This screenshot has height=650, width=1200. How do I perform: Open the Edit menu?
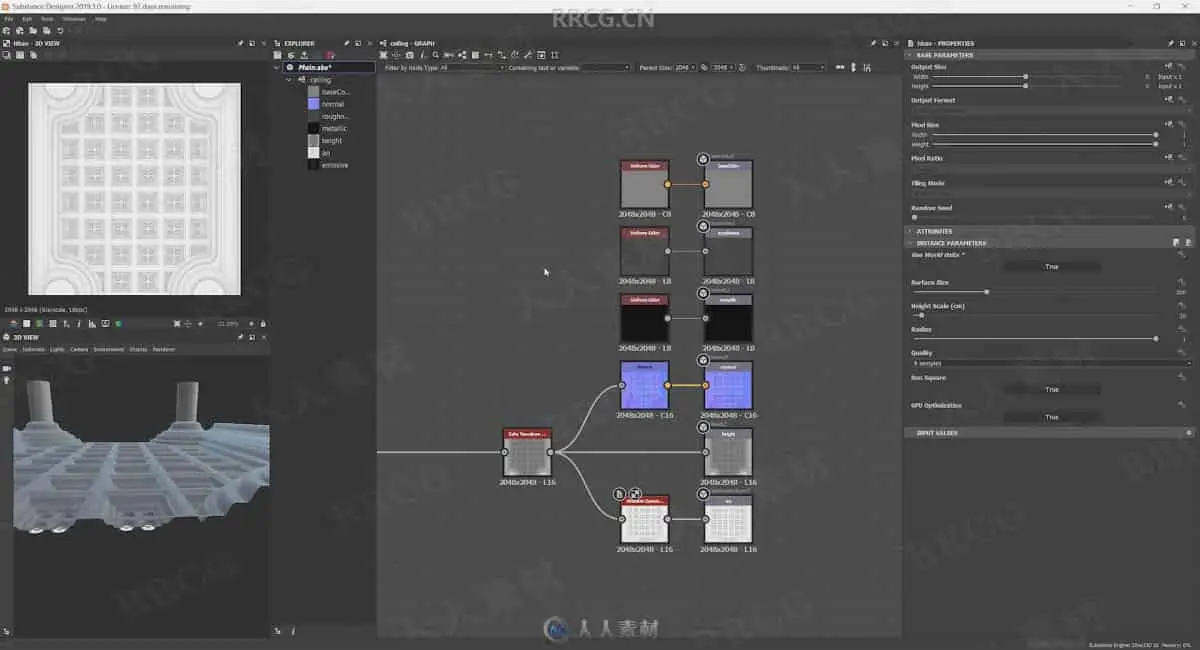coord(27,19)
